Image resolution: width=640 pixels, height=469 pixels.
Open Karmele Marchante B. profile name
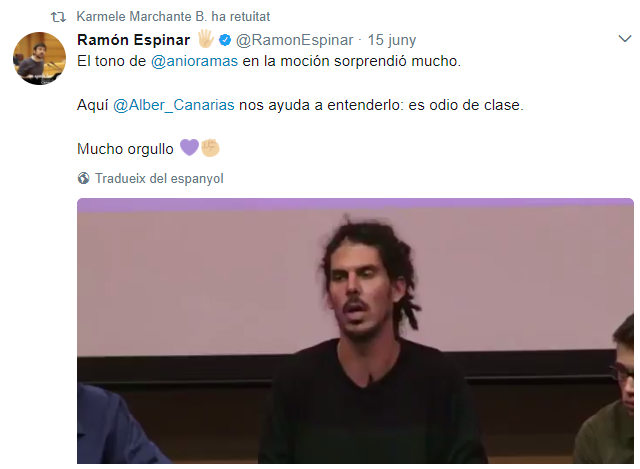point(141,17)
